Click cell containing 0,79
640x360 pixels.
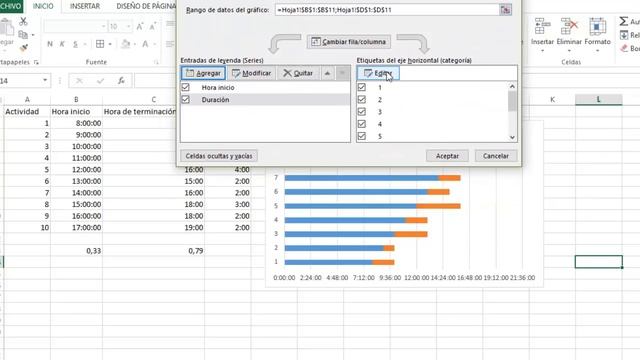(x=153, y=251)
